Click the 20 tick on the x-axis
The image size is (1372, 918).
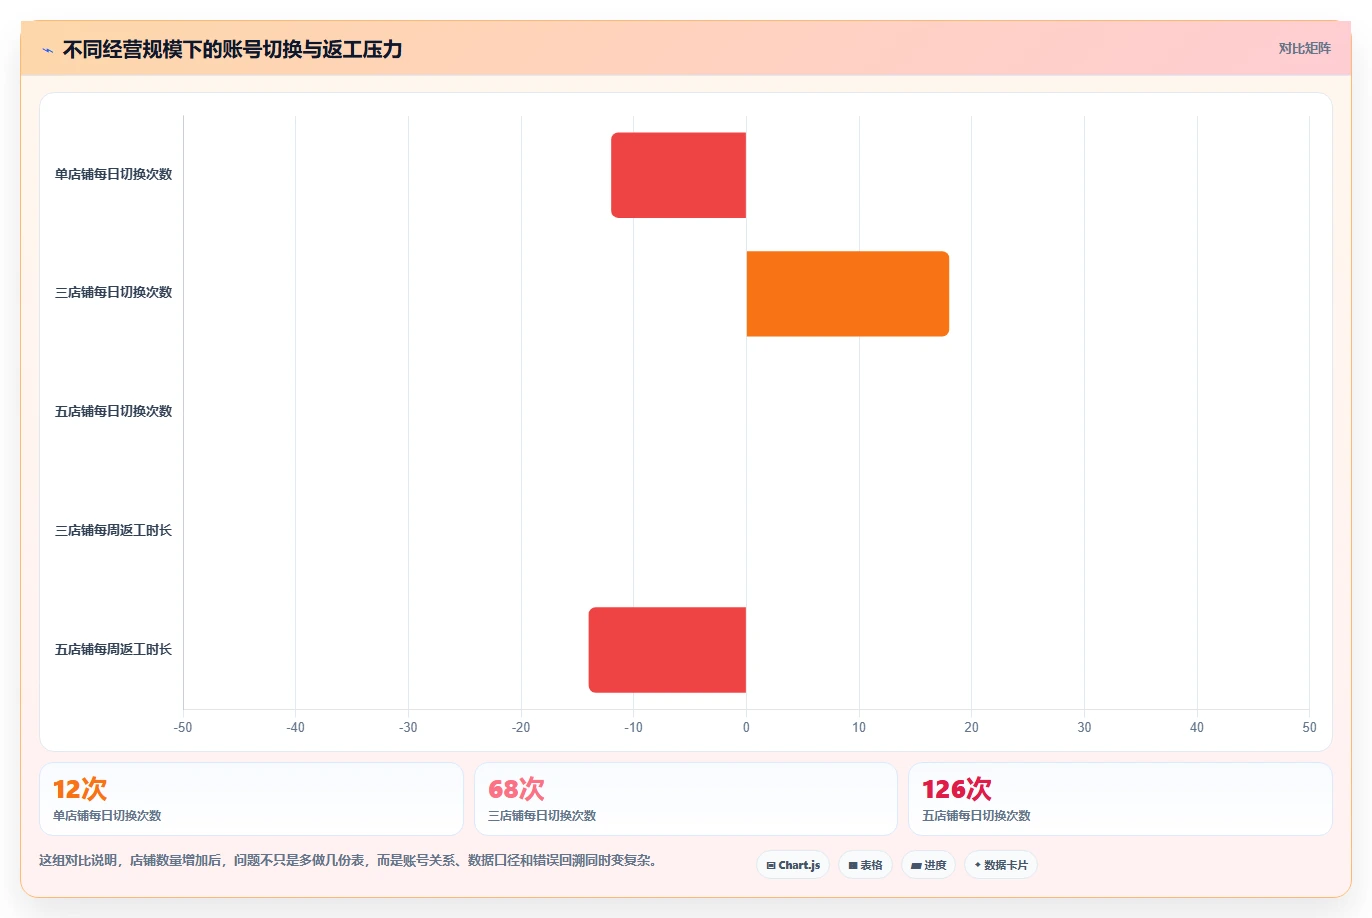pyautogui.click(x=971, y=727)
